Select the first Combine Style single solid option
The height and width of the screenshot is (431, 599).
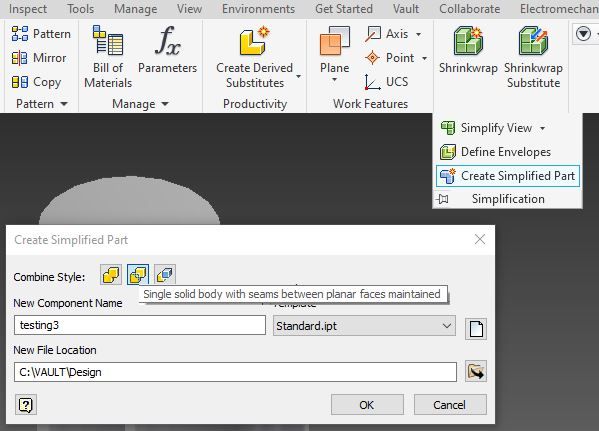click(111, 274)
